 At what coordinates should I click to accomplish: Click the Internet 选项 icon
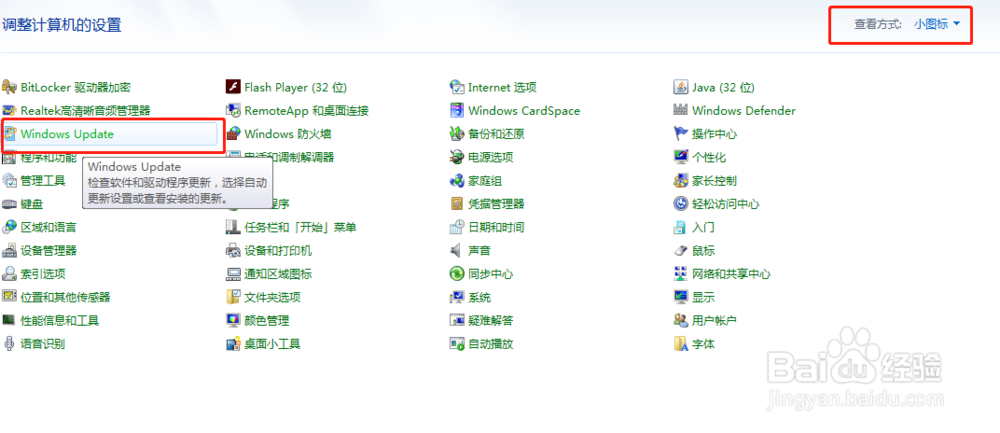[457, 87]
